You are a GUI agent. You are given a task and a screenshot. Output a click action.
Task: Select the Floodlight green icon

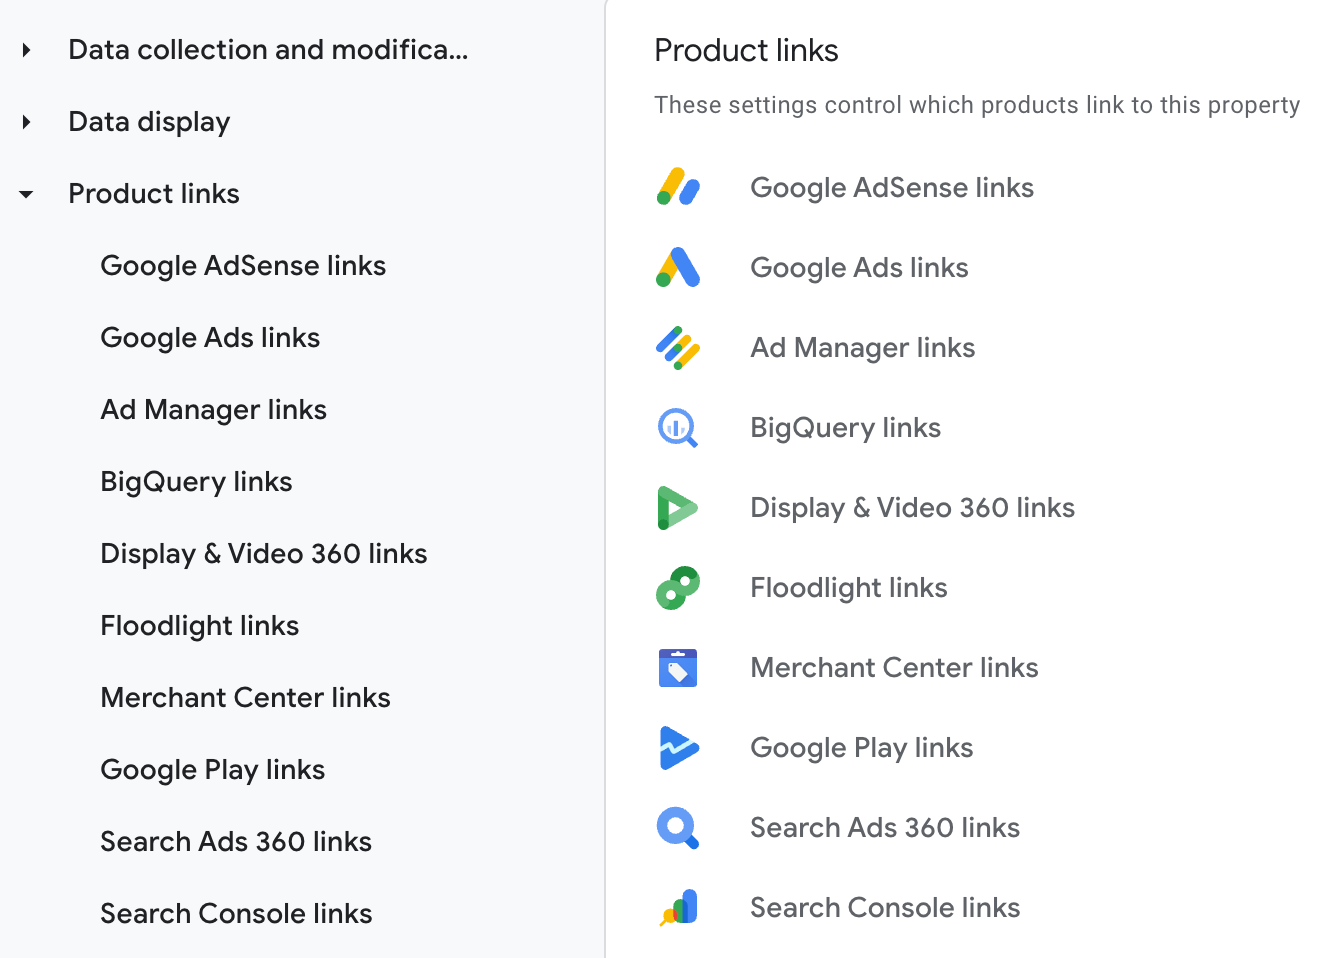(678, 587)
